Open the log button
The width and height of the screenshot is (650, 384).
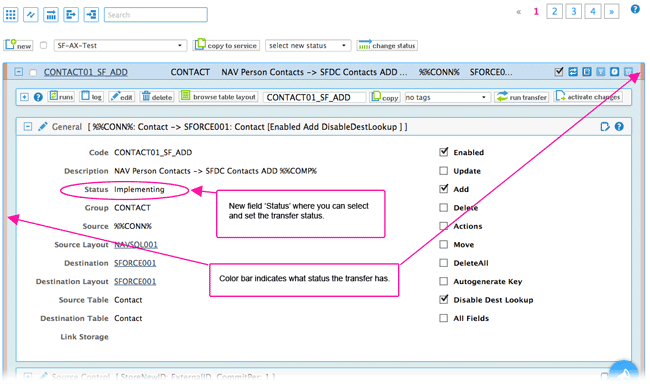[92, 96]
